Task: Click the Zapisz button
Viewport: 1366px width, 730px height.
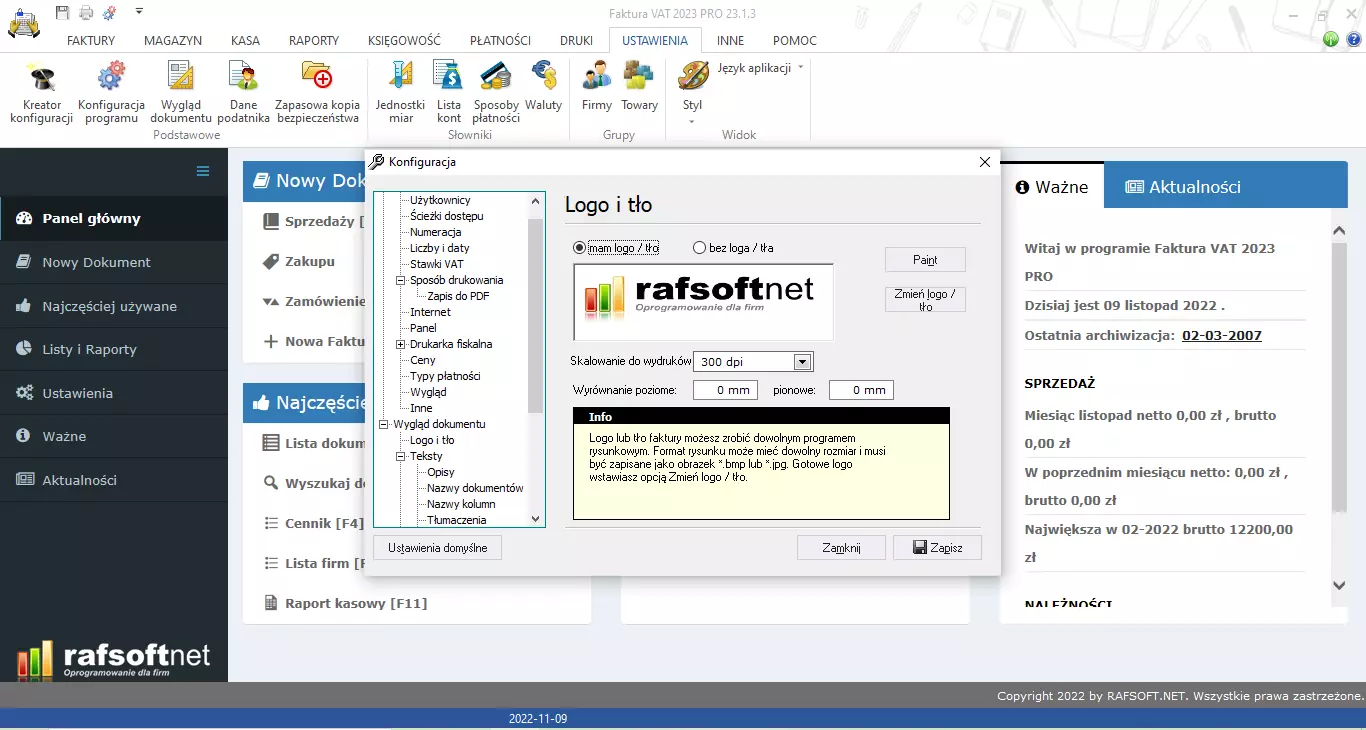Action: pyautogui.click(x=937, y=548)
